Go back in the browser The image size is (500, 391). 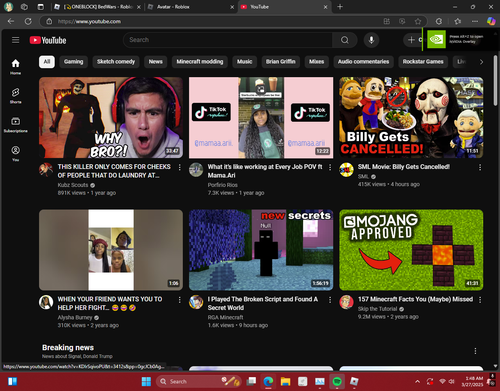[11, 21]
